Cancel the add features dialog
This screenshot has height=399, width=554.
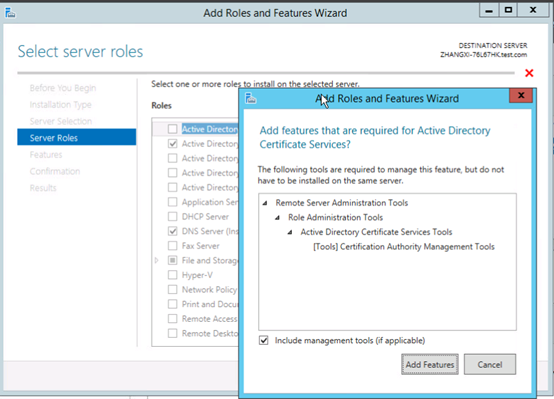click(x=490, y=364)
